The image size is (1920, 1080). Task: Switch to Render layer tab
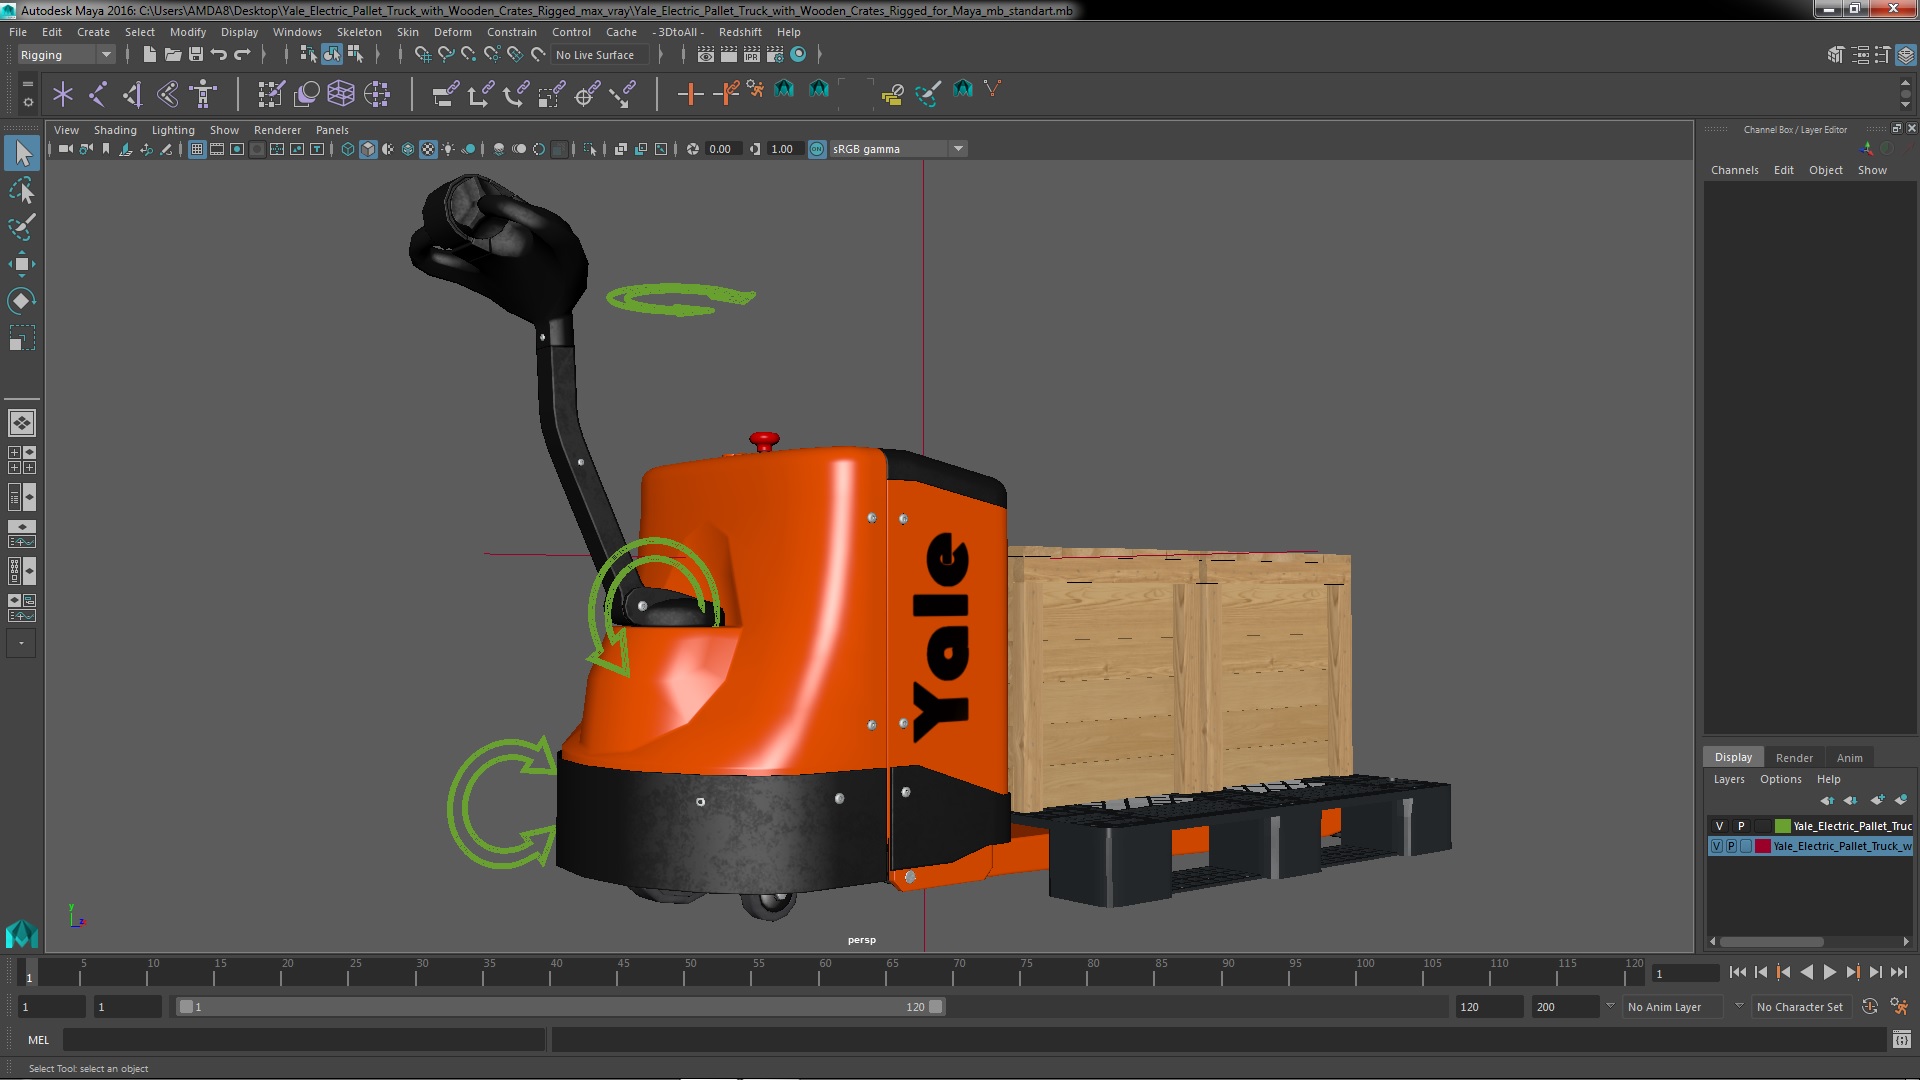point(1794,757)
